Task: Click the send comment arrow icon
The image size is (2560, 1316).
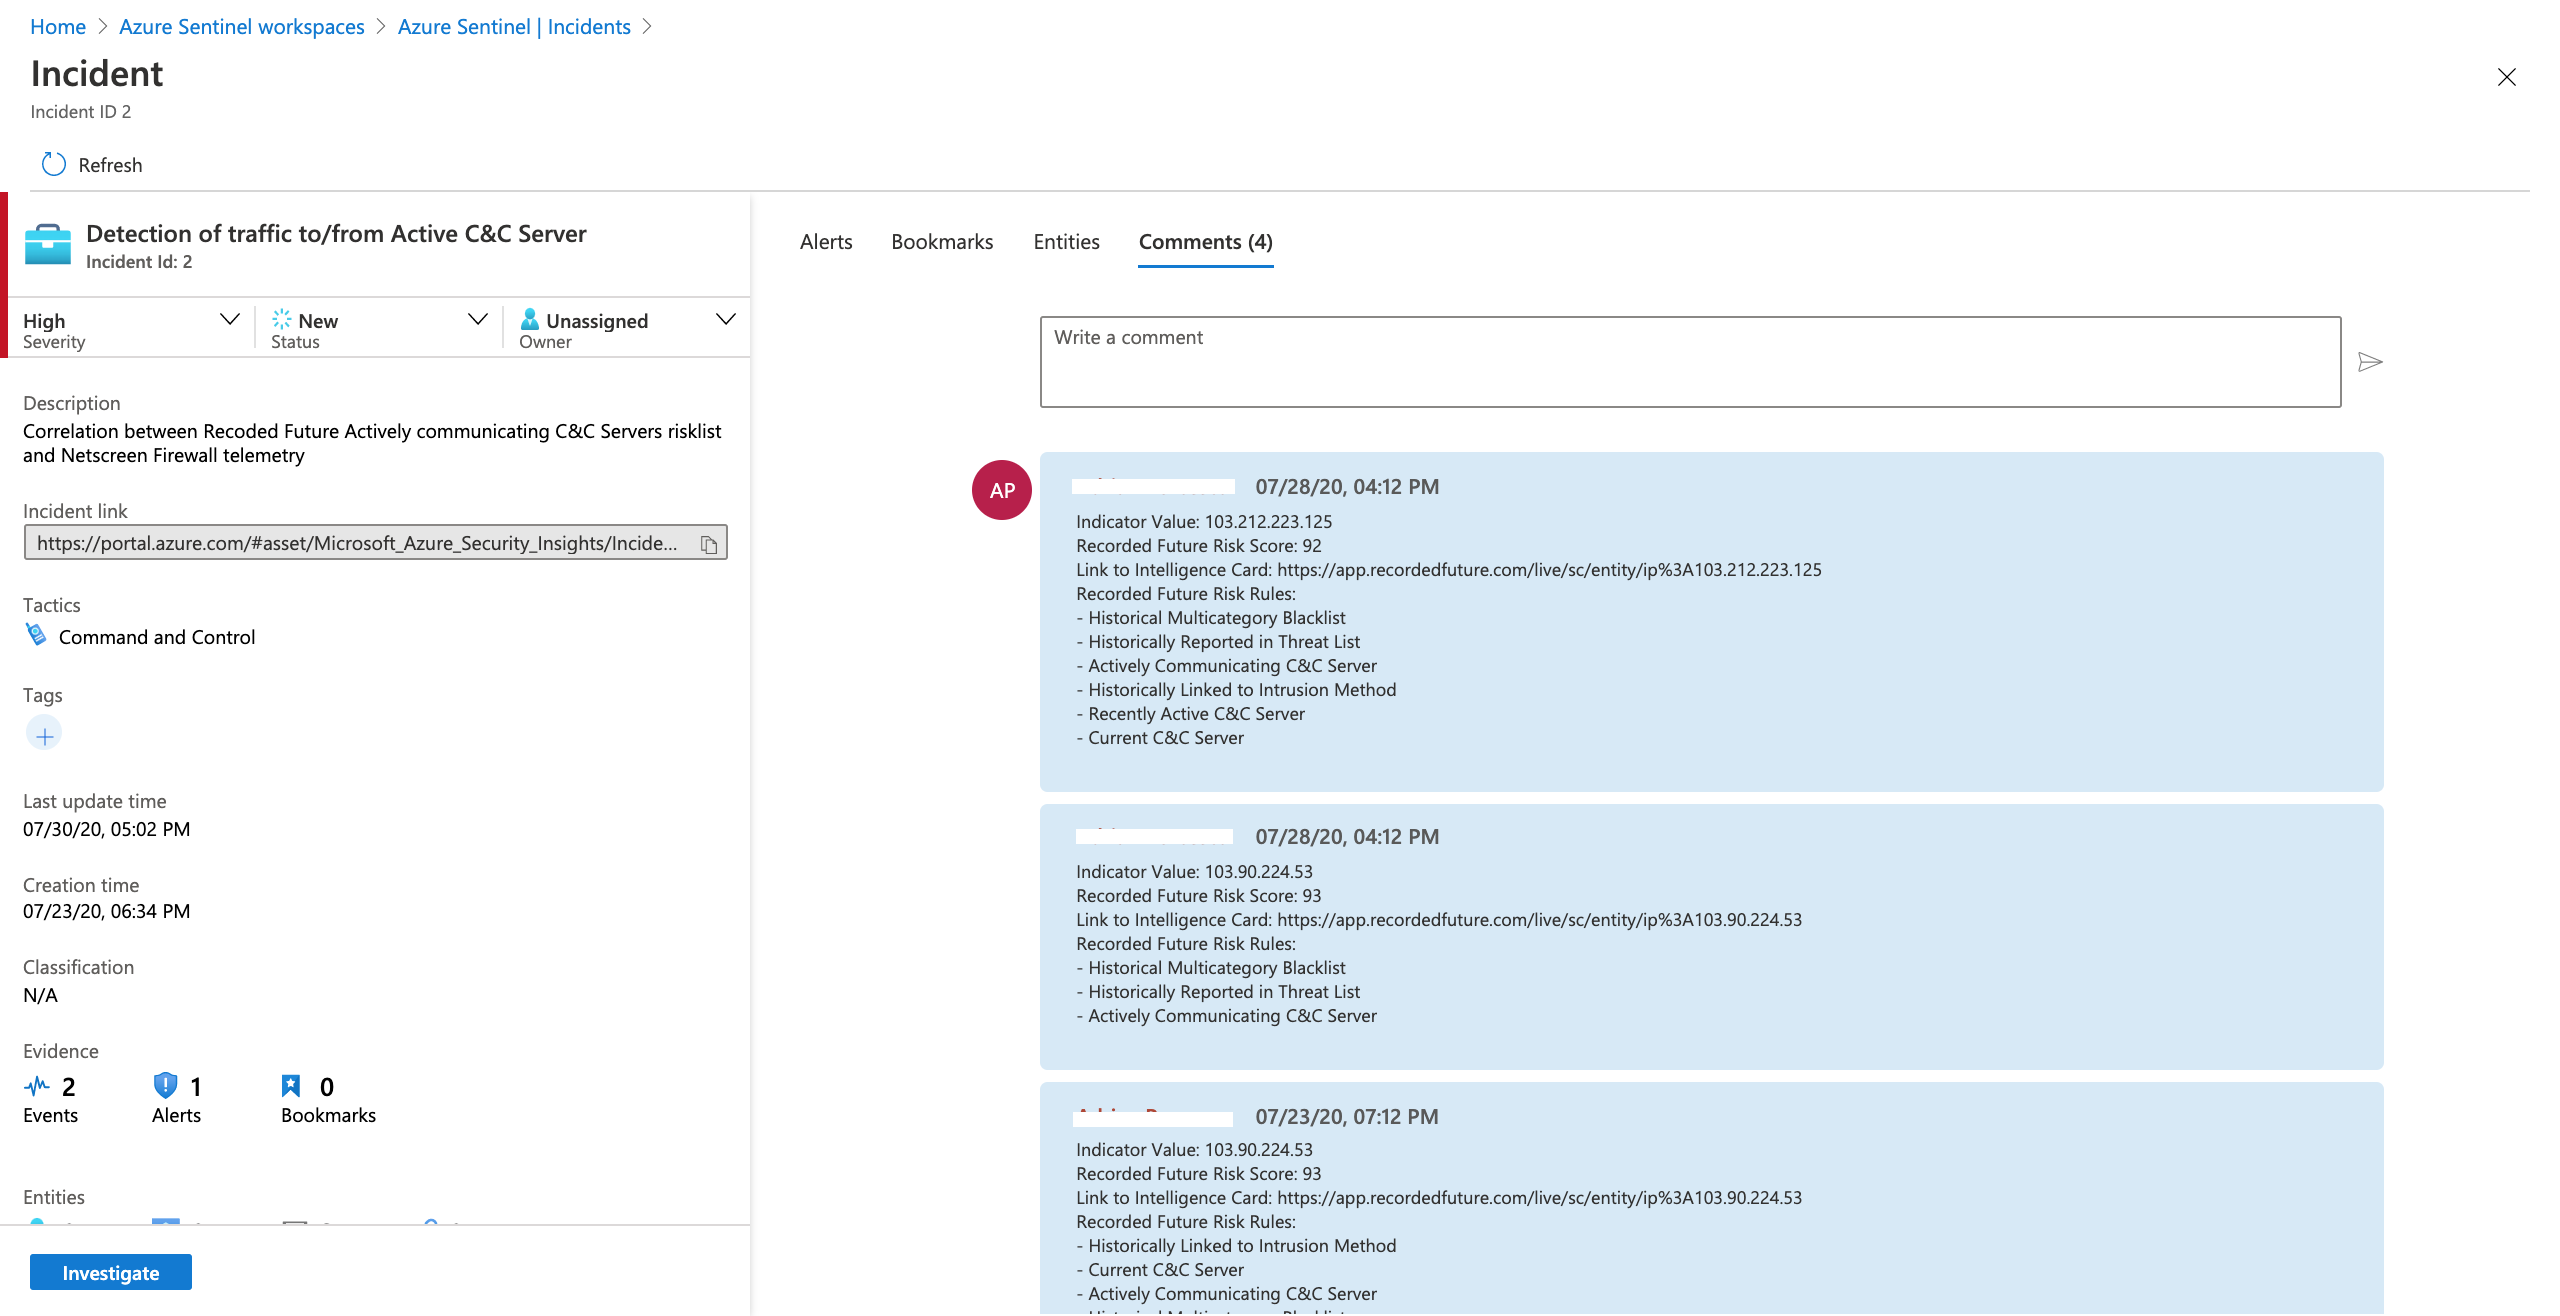Action: coord(2369,362)
